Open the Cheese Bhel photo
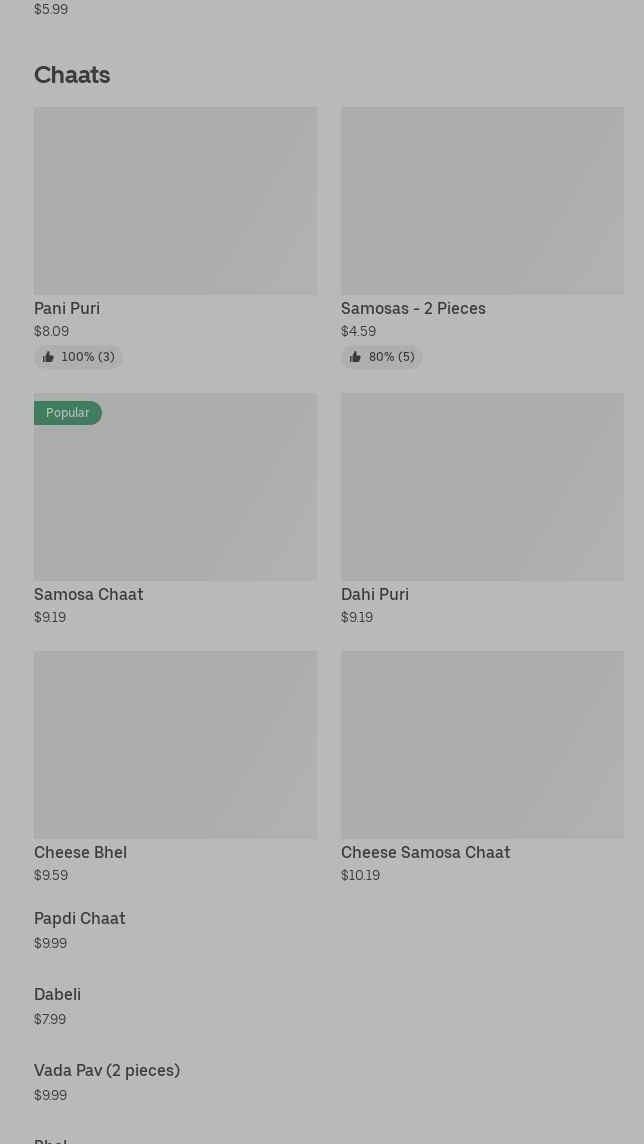This screenshot has width=644, height=1144. [x=176, y=744]
